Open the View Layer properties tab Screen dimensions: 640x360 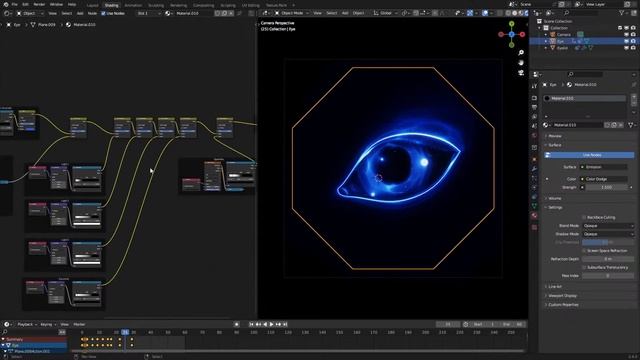534,117
